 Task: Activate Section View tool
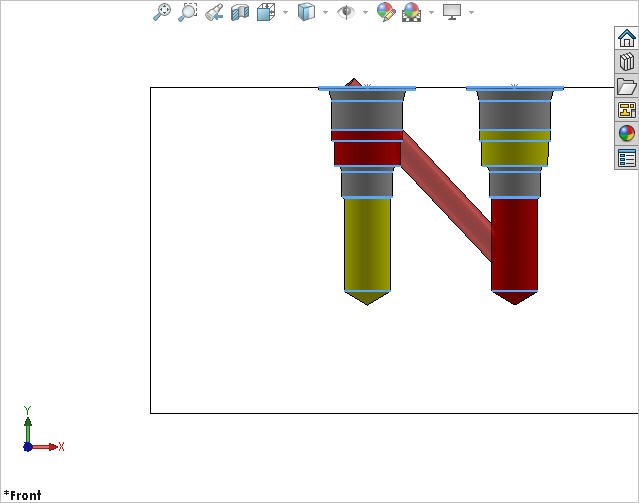click(x=240, y=12)
